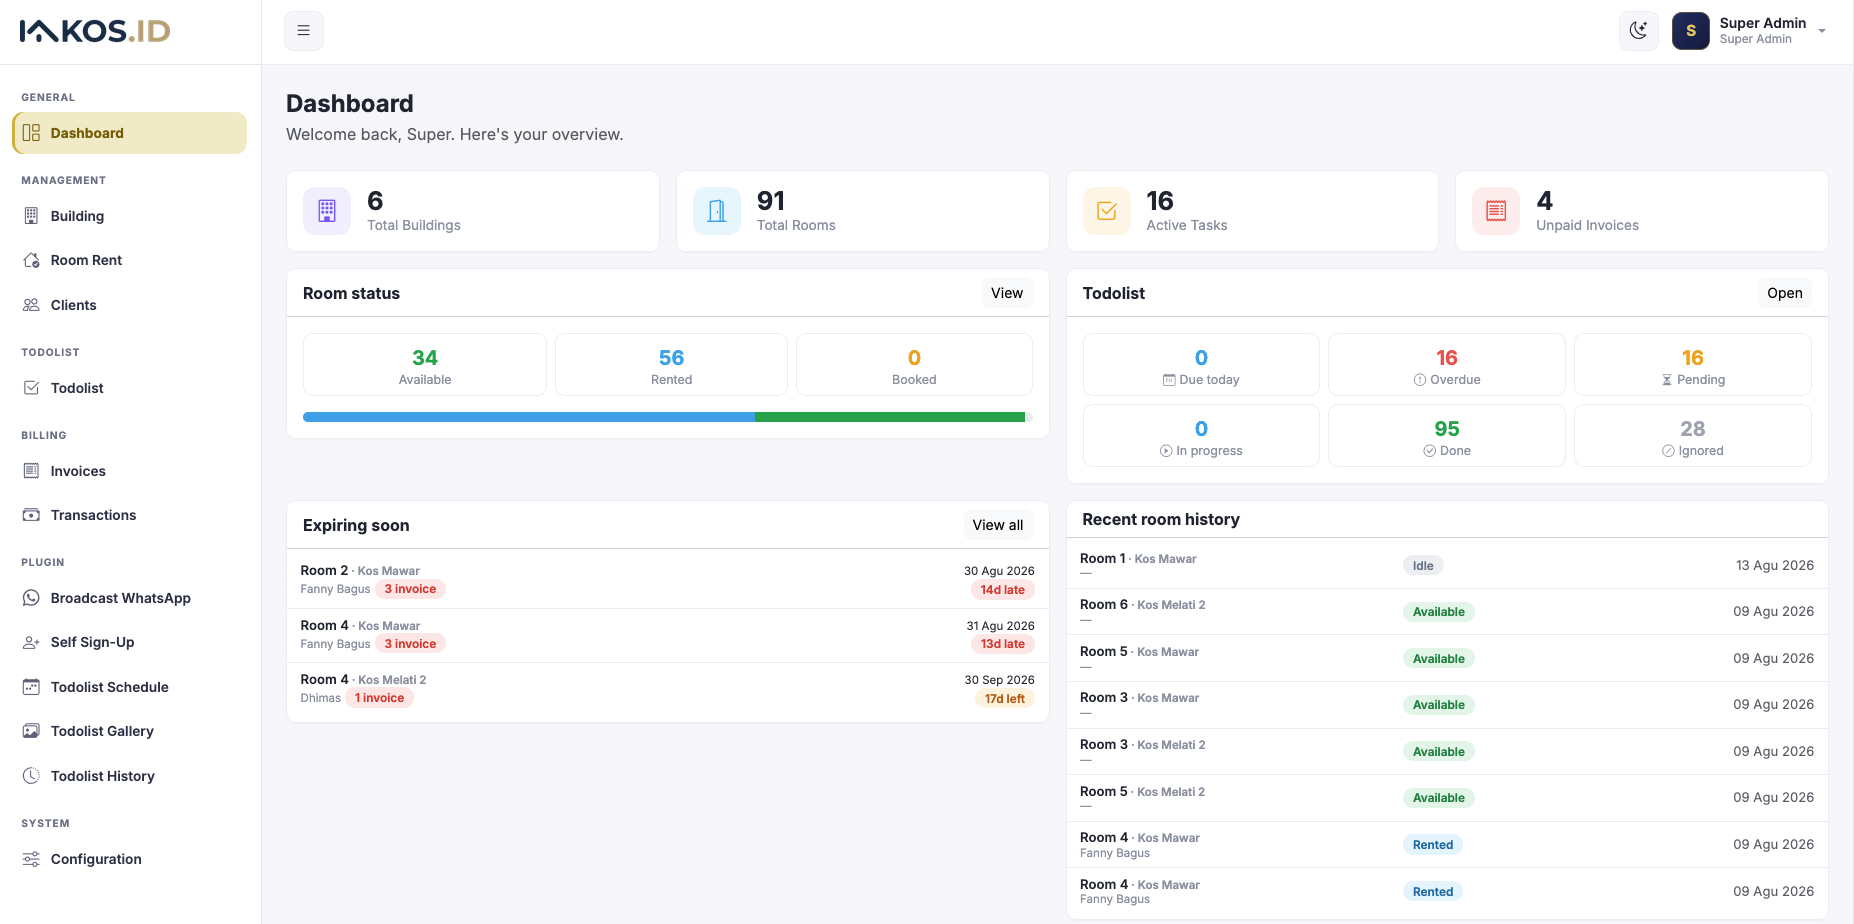Open the 95 Done tile
1854x924 pixels.
click(1447, 436)
